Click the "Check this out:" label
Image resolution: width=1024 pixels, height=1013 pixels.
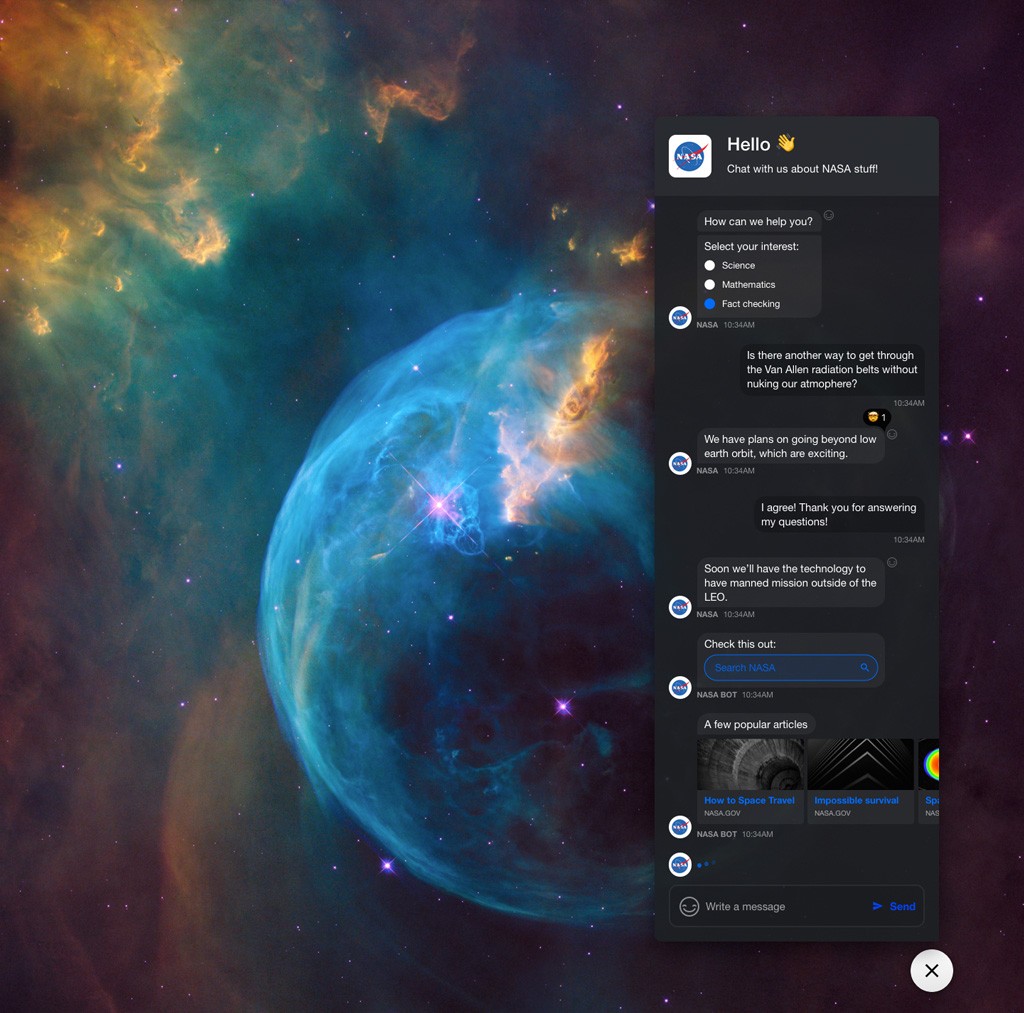[x=740, y=644]
